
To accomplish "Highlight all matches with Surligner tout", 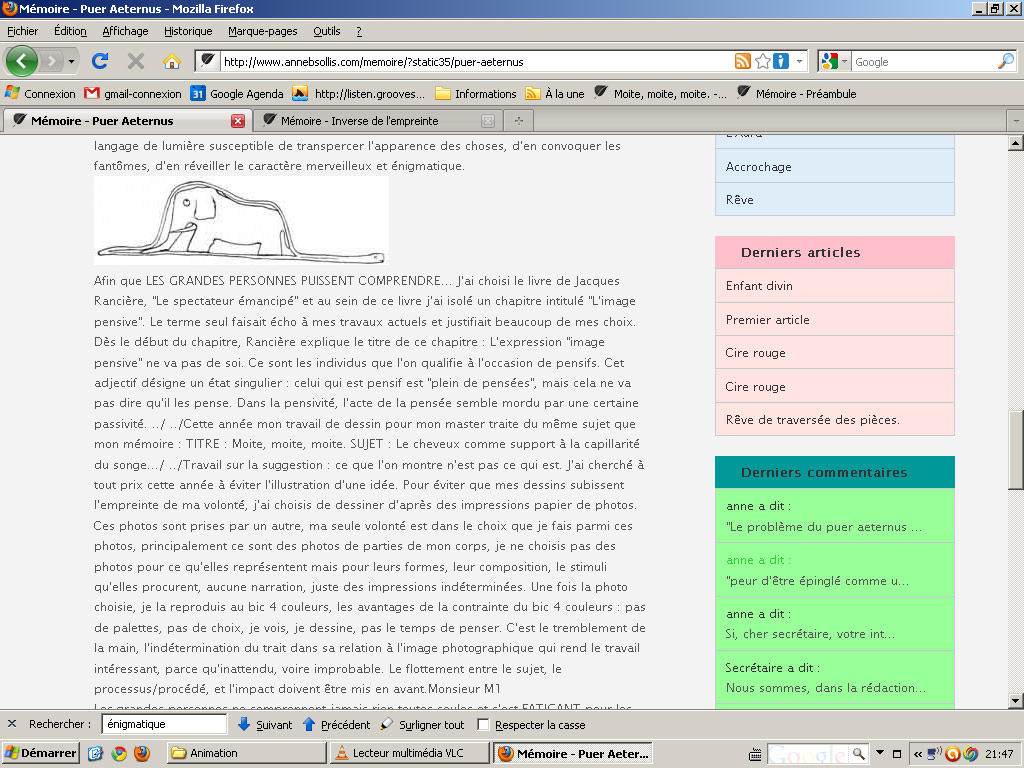I will [x=422, y=724].
